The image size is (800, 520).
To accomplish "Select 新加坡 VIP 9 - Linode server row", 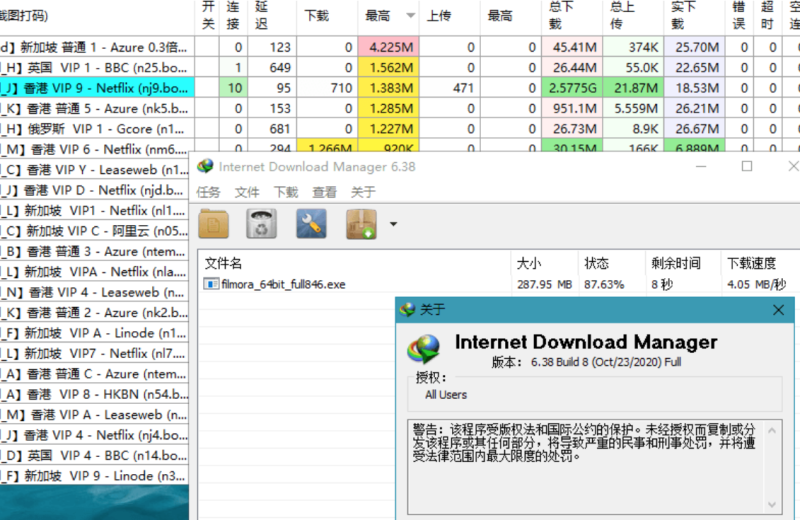I will (x=94, y=476).
